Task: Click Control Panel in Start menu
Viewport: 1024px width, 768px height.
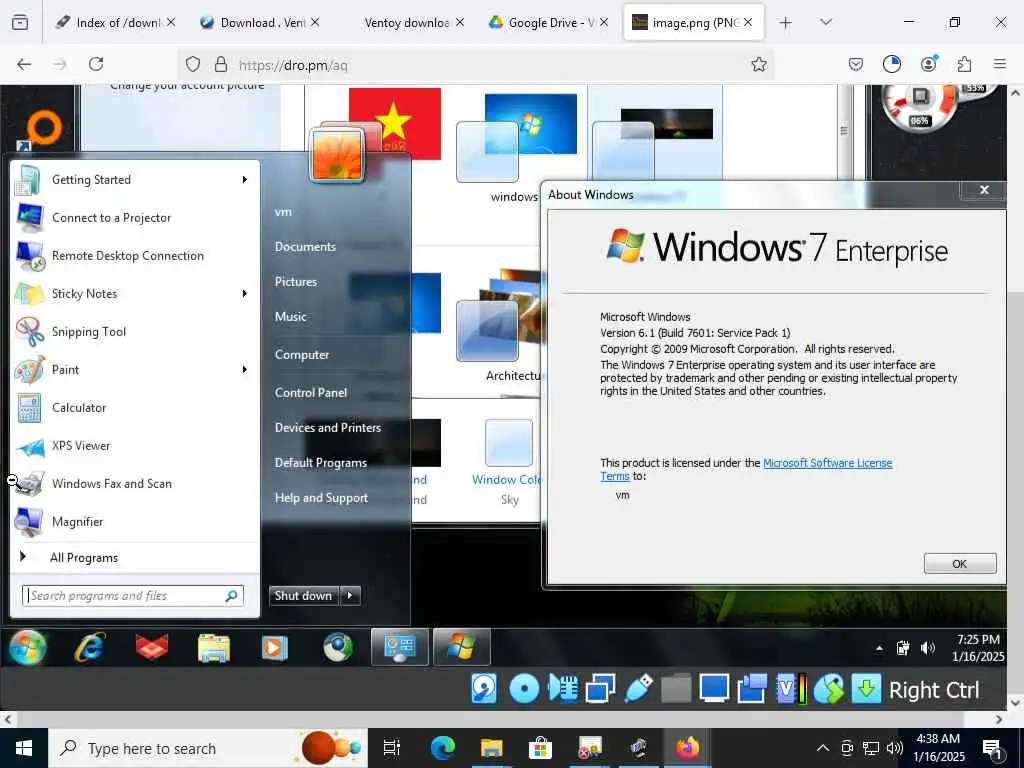Action: (x=311, y=392)
